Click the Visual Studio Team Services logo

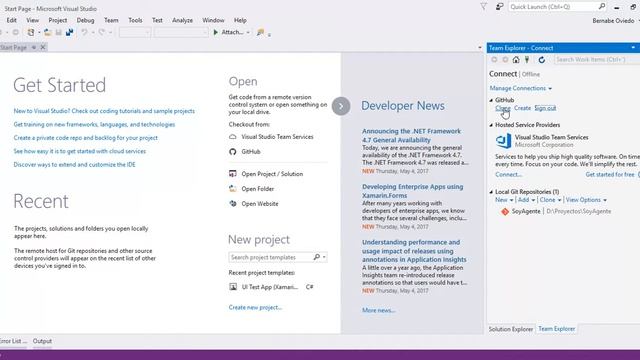503,141
